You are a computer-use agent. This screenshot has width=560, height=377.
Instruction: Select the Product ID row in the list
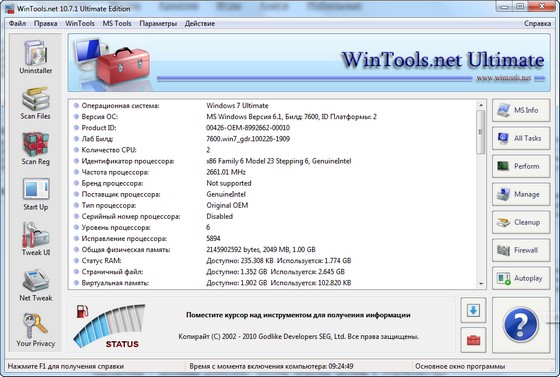[x=272, y=128]
